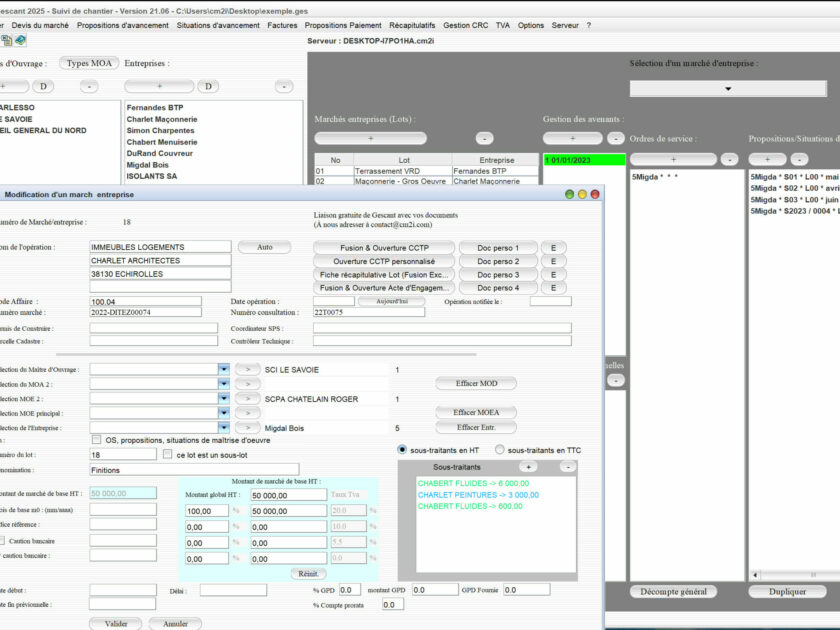
Task: Click the Décompte général button
Action: (x=673, y=591)
